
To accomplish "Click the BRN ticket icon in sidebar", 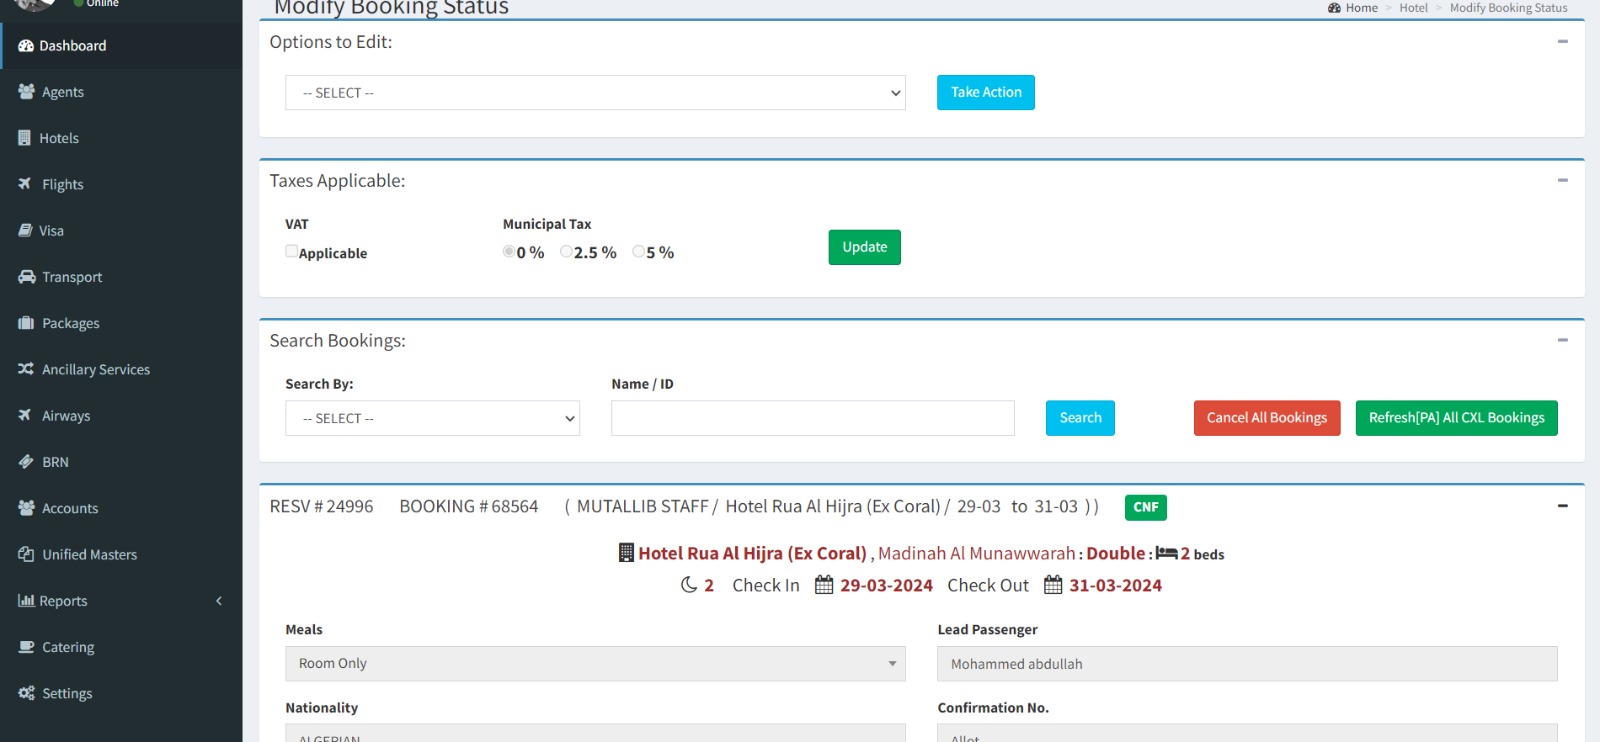I will [x=26, y=462].
